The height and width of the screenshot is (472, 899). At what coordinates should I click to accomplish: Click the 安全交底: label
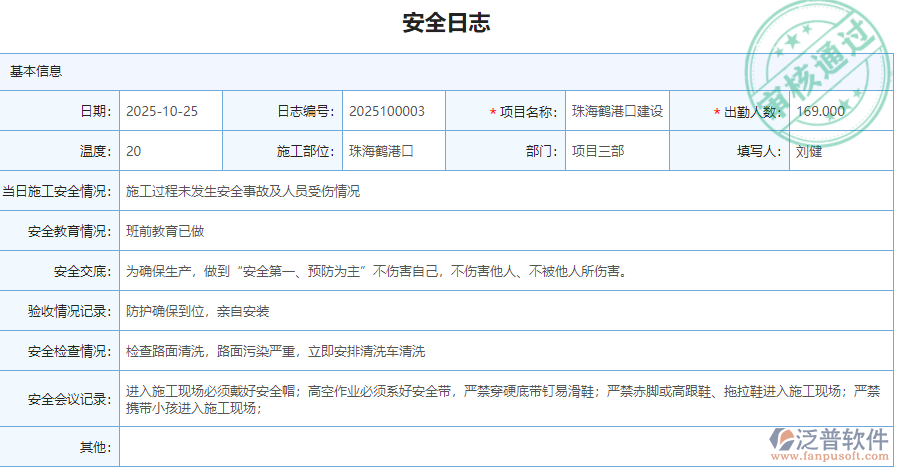[x=83, y=271]
